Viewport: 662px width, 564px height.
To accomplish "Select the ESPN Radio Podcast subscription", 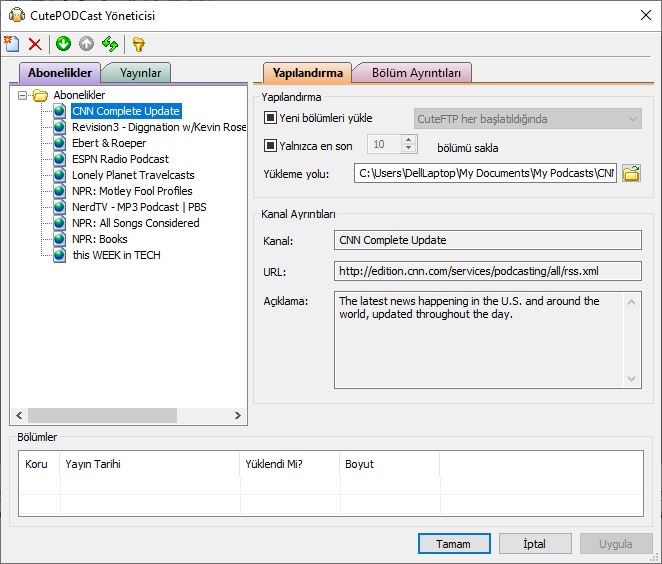I will coord(120,159).
